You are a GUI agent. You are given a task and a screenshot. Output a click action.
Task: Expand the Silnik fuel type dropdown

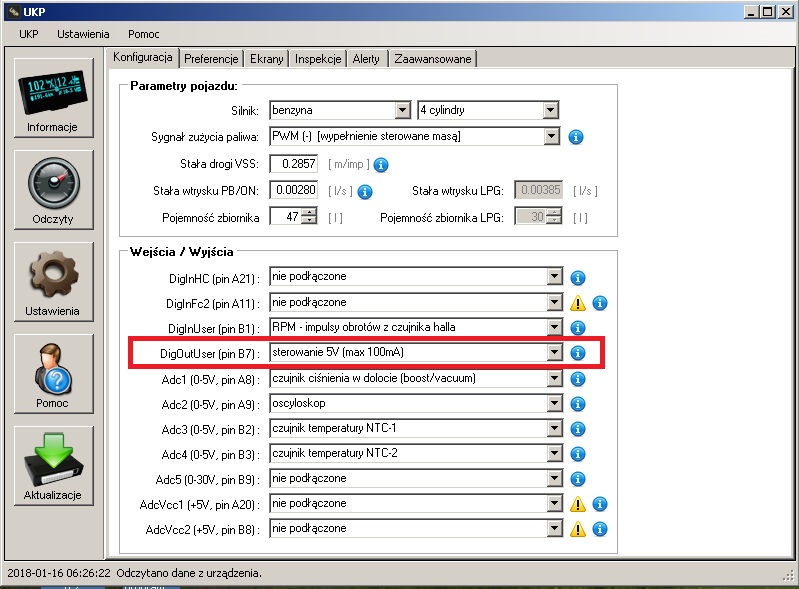tap(402, 110)
